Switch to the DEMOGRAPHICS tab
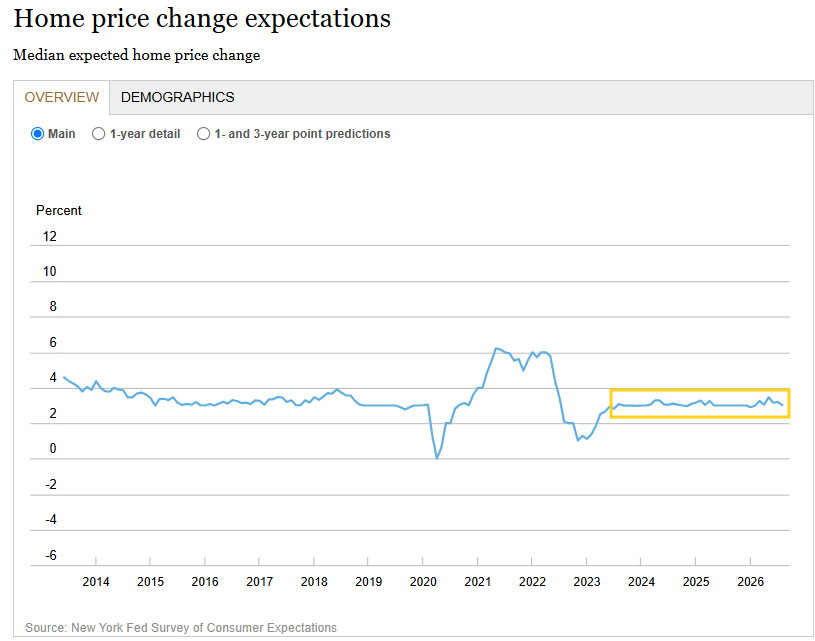815x641 pixels. (178, 97)
